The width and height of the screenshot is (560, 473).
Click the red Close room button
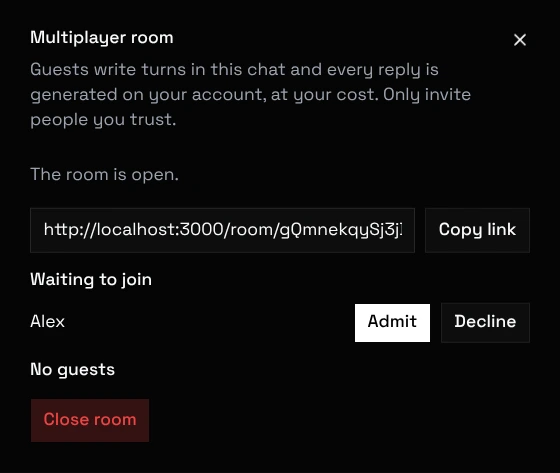(90, 420)
